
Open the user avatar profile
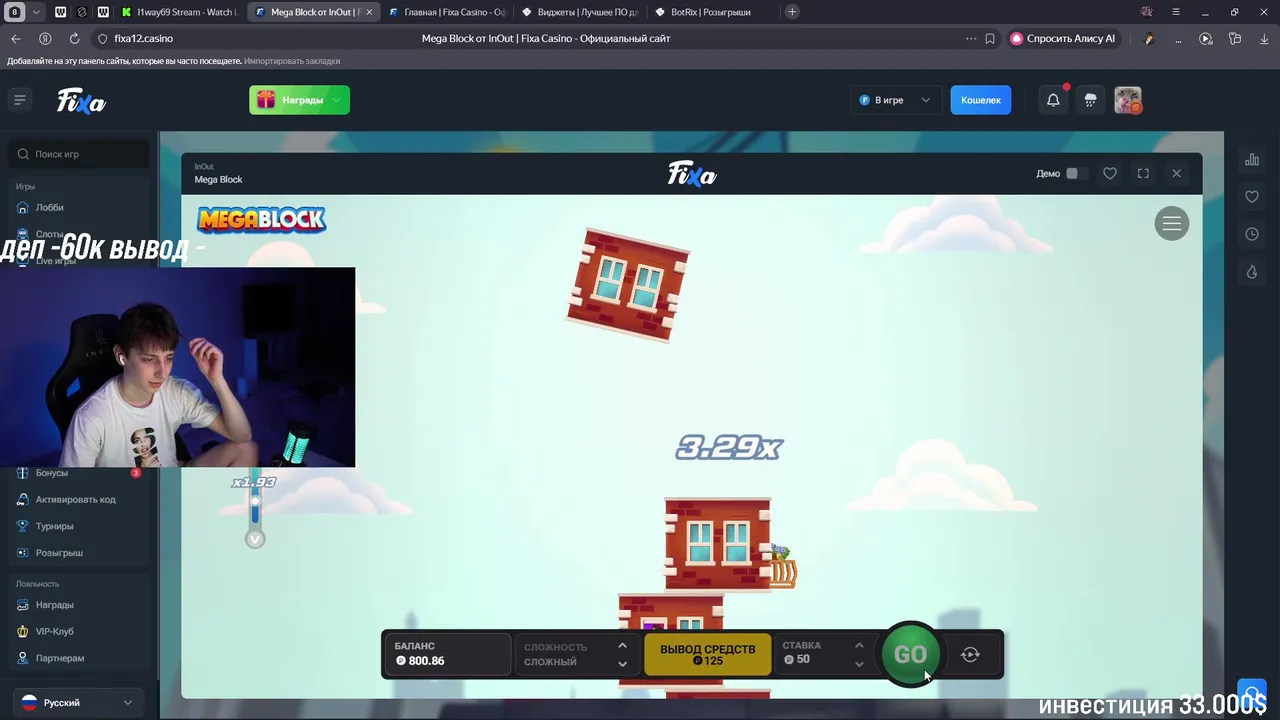[1128, 100]
